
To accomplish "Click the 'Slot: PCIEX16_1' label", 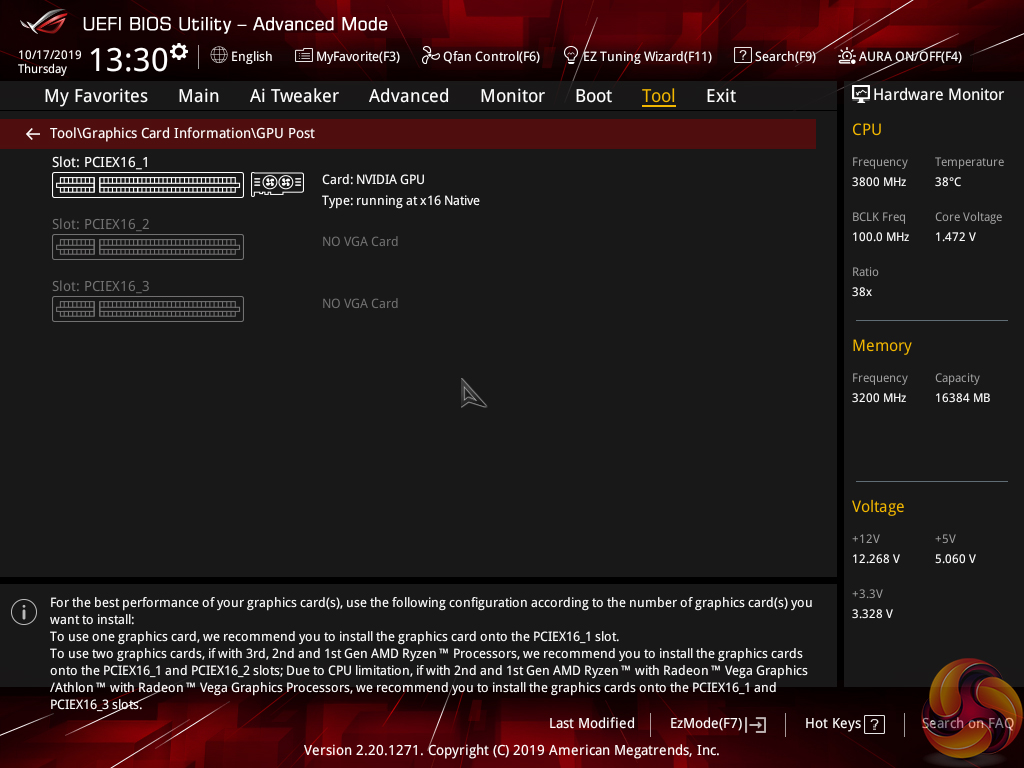I will point(101,163).
